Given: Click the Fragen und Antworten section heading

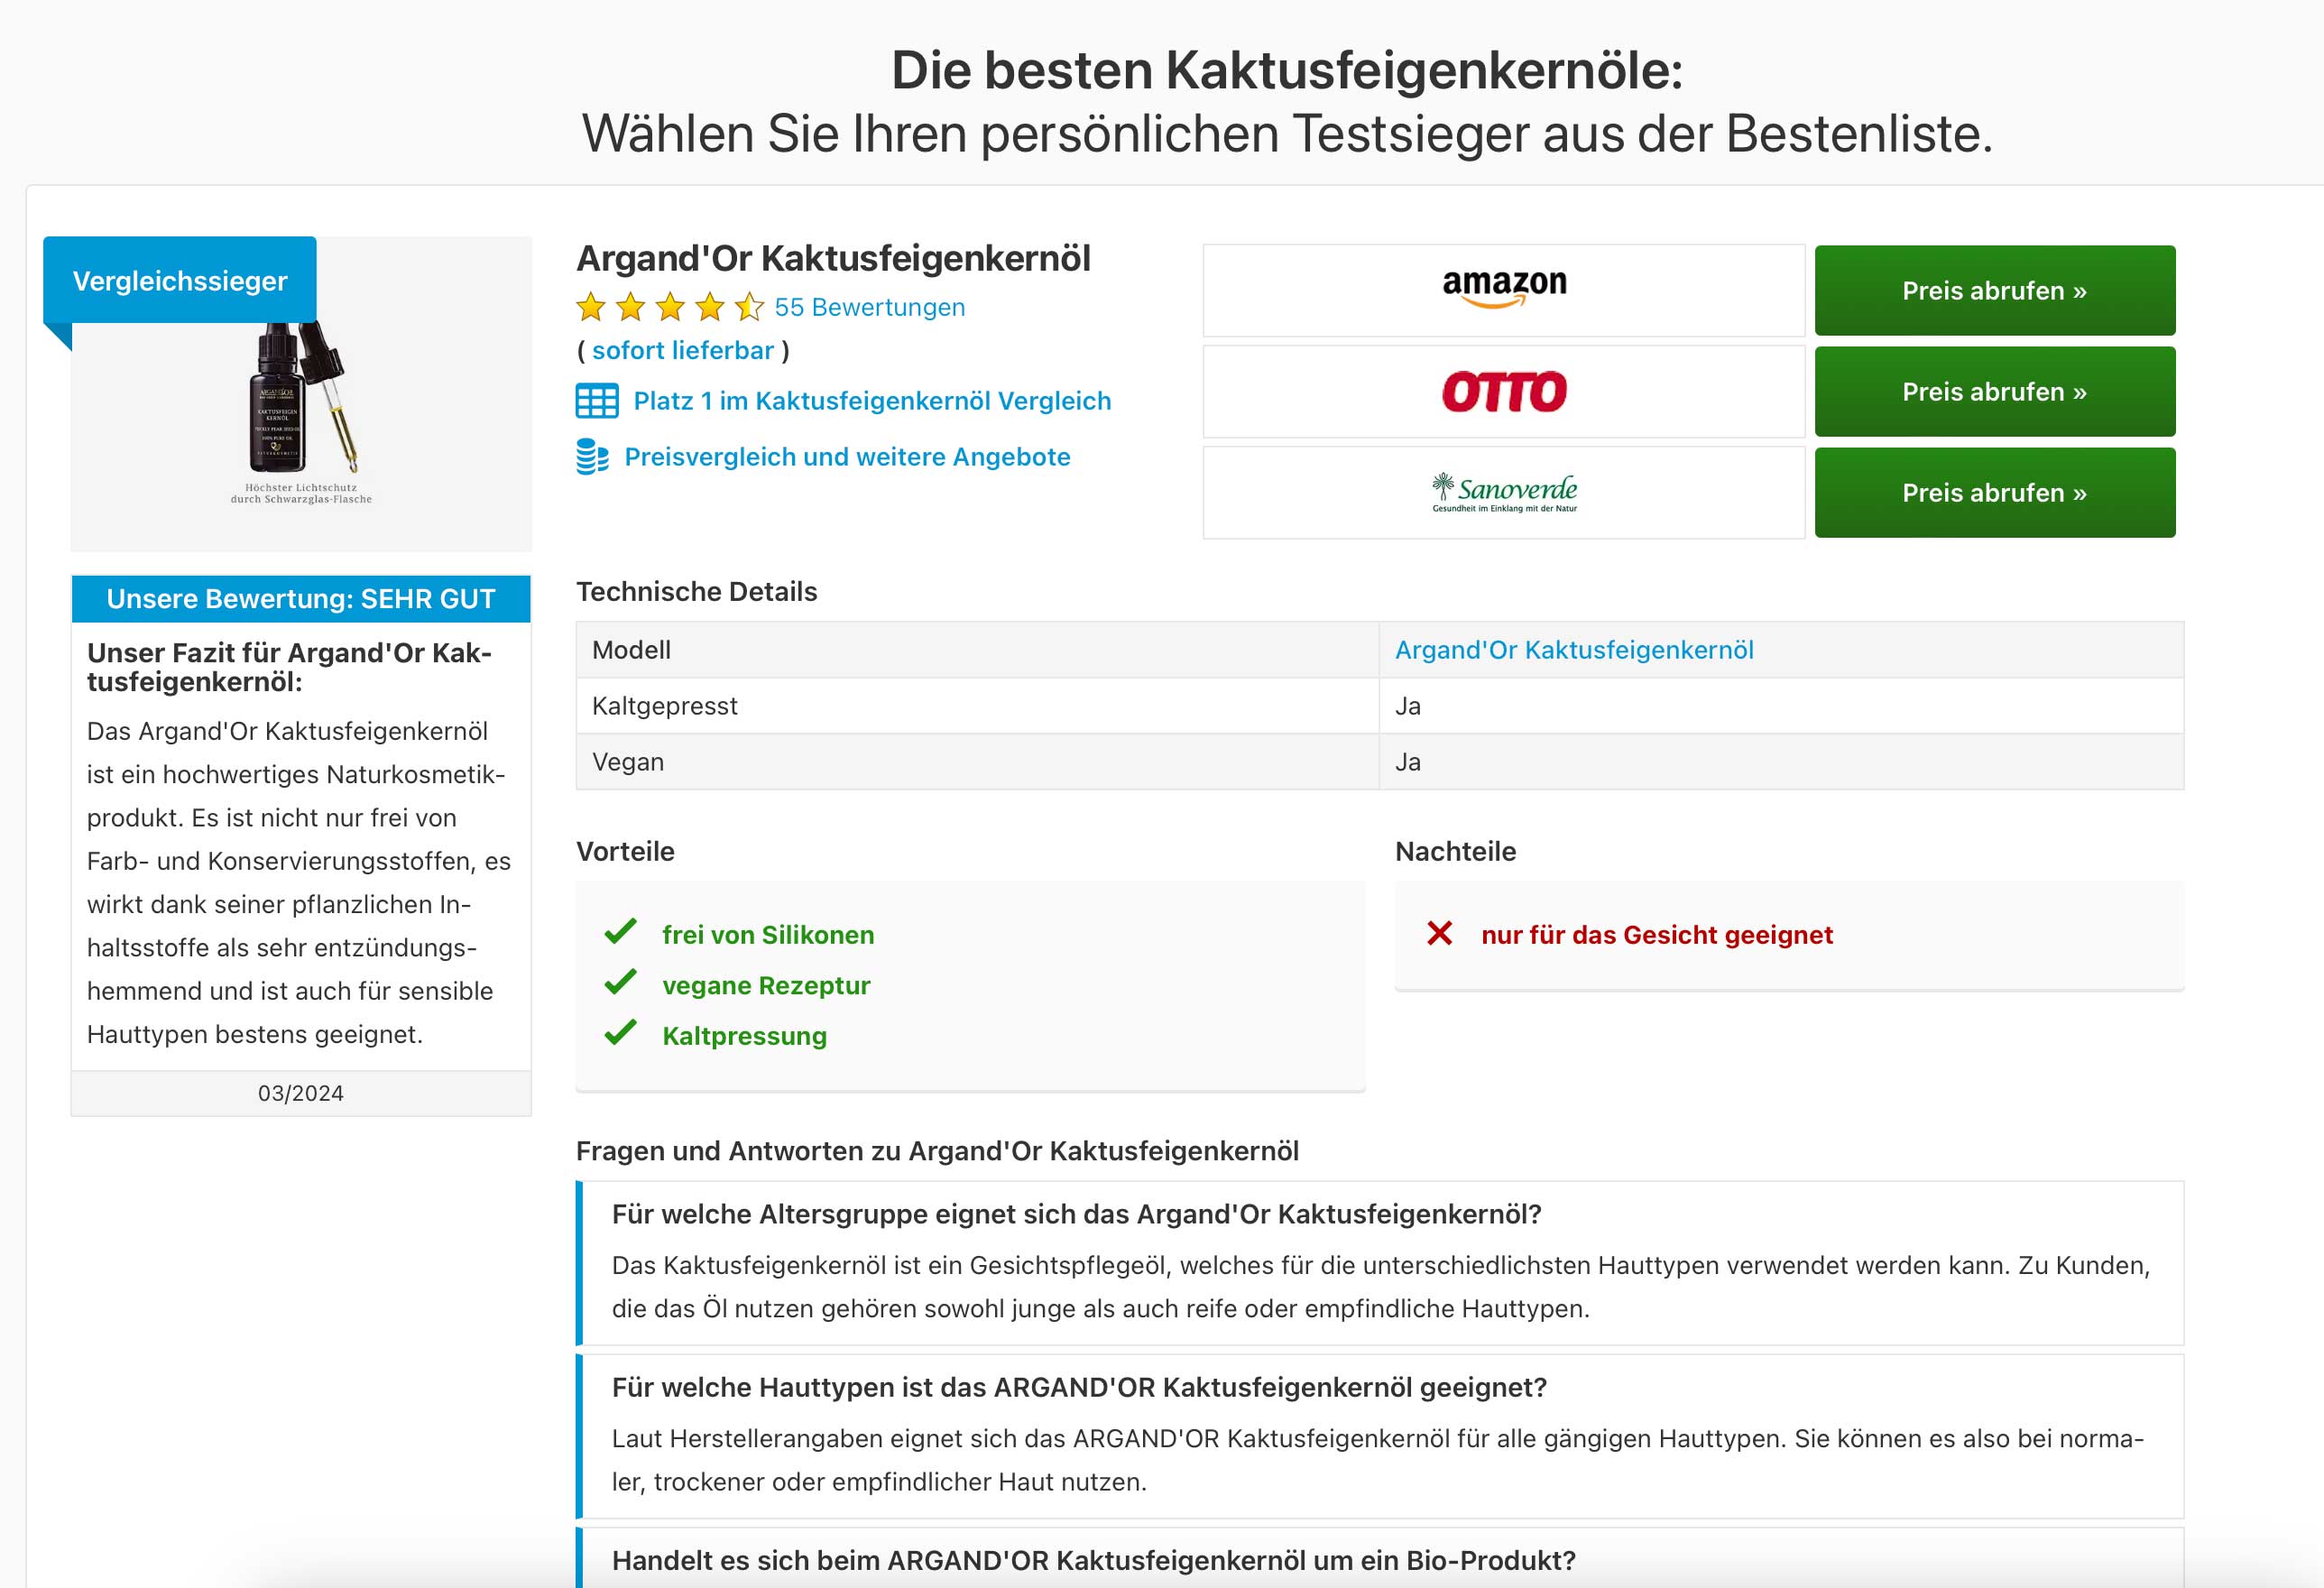Looking at the screenshot, I should point(937,1151).
